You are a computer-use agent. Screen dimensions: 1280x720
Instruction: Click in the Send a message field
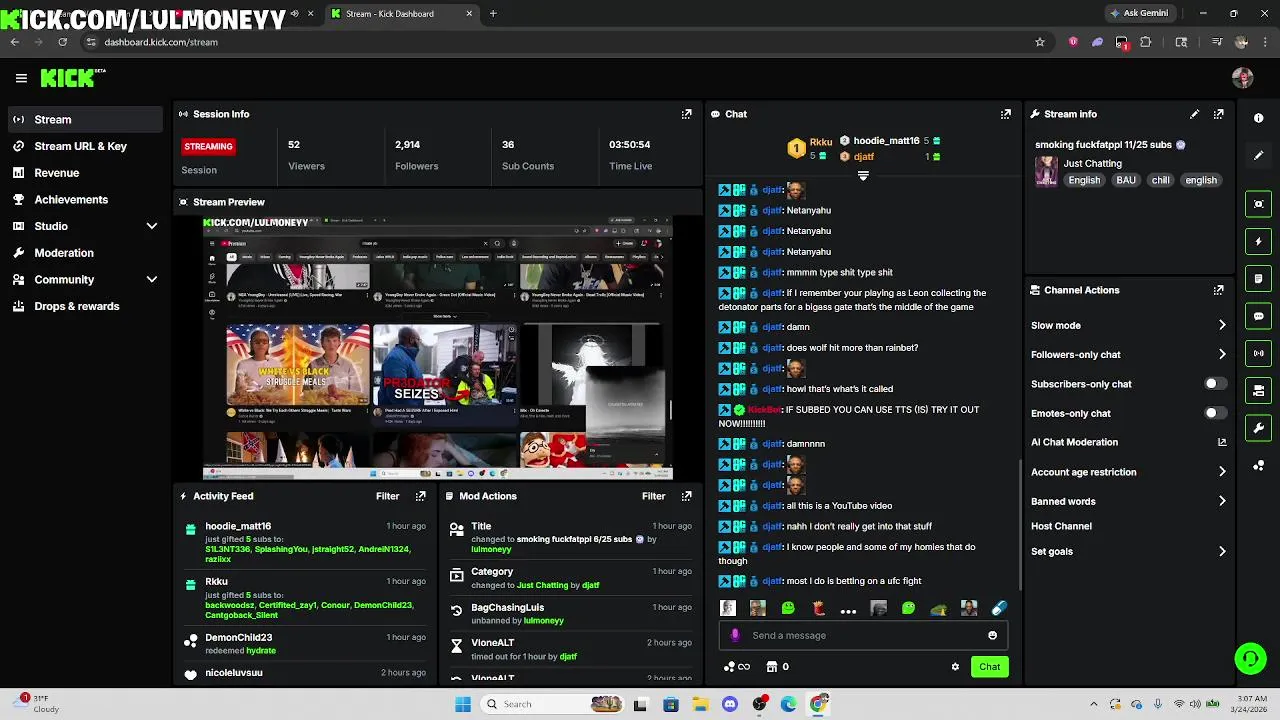coord(863,635)
